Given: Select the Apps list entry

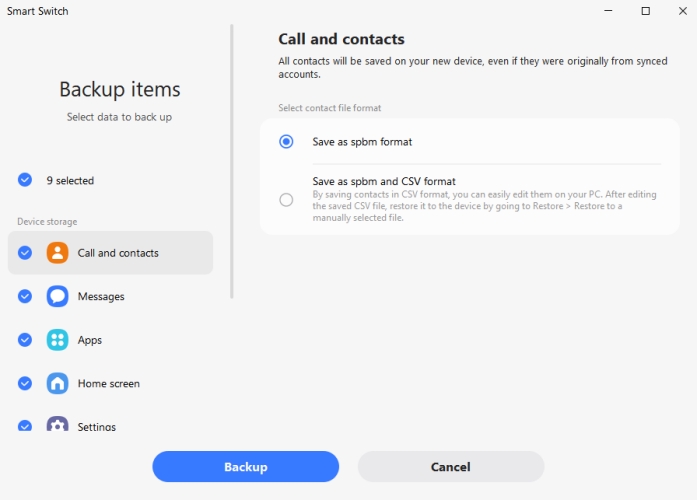Looking at the screenshot, I should coord(90,340).
